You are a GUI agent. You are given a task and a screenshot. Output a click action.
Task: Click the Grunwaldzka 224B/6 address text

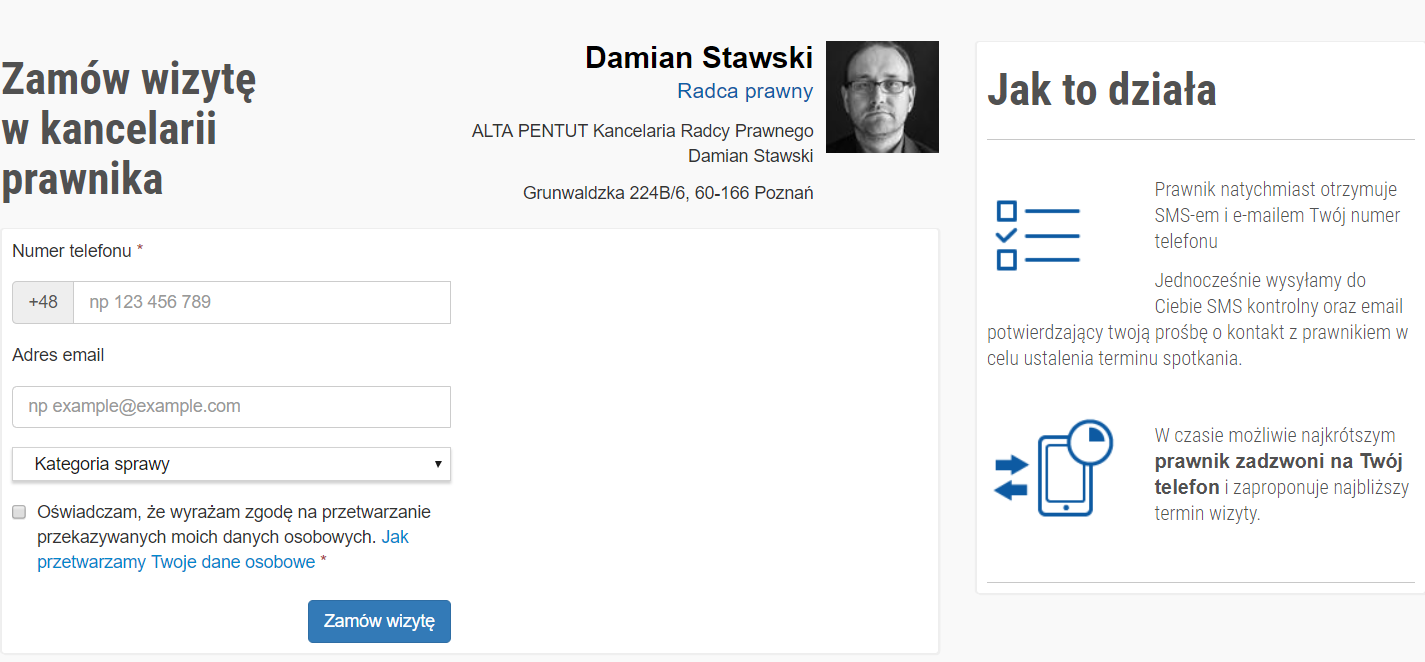click(x=668, y=193)
